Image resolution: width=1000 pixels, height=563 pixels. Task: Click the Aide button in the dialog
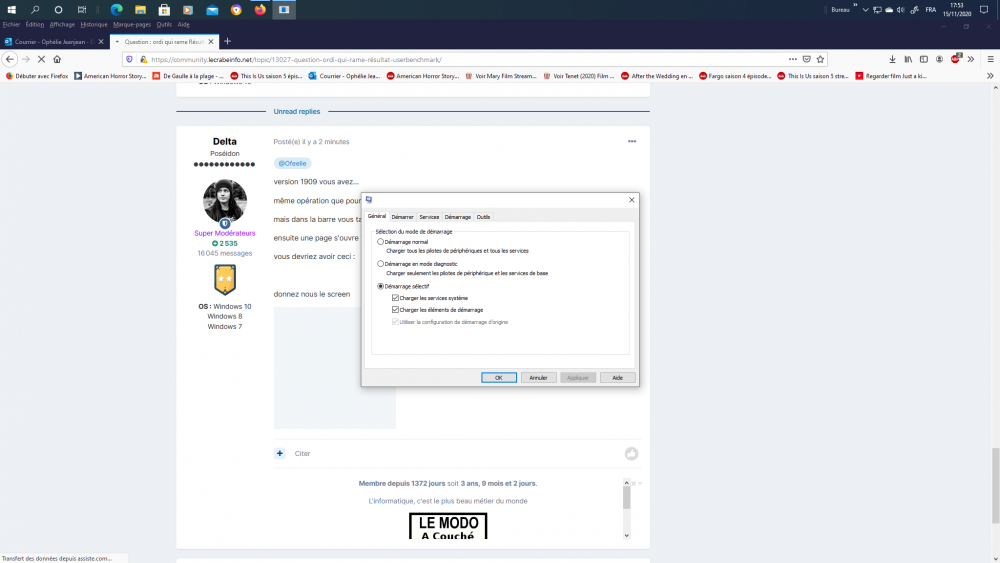[x=617, y=377]
